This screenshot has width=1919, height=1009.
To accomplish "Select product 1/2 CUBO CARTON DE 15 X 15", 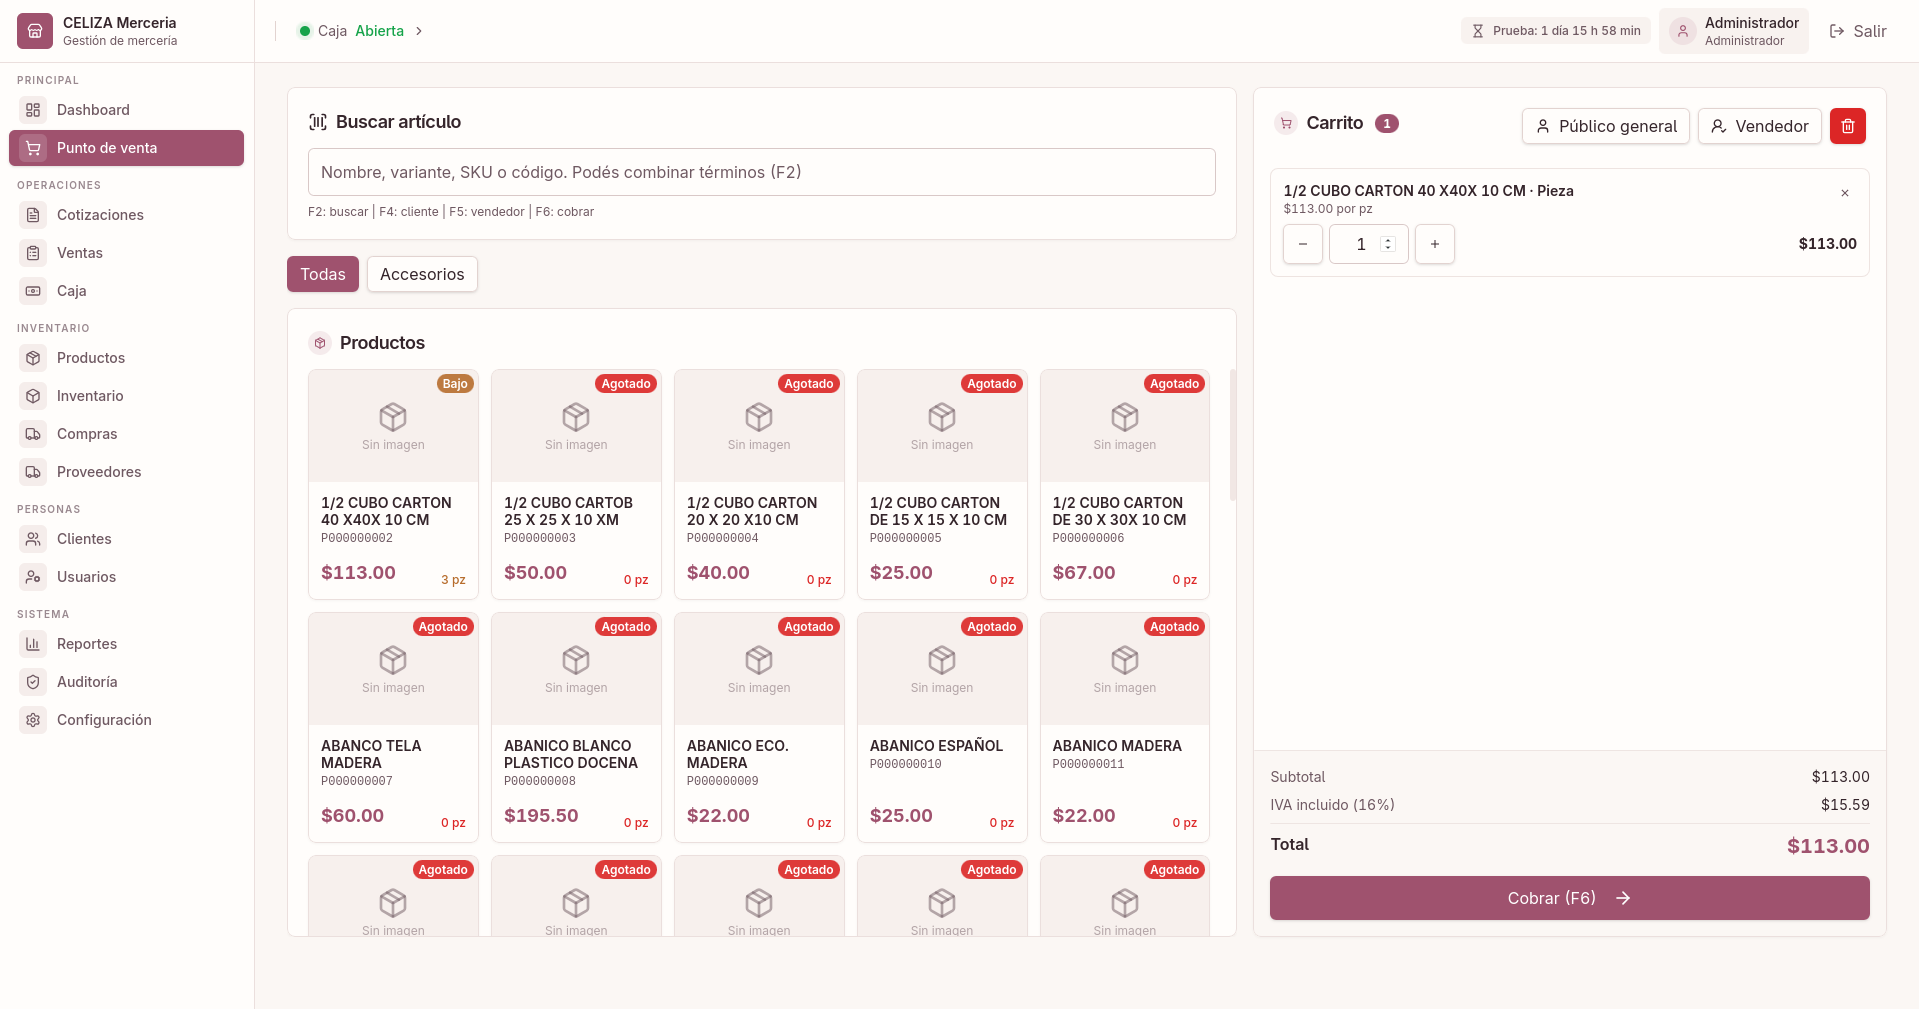I will (x=942, y=484).
